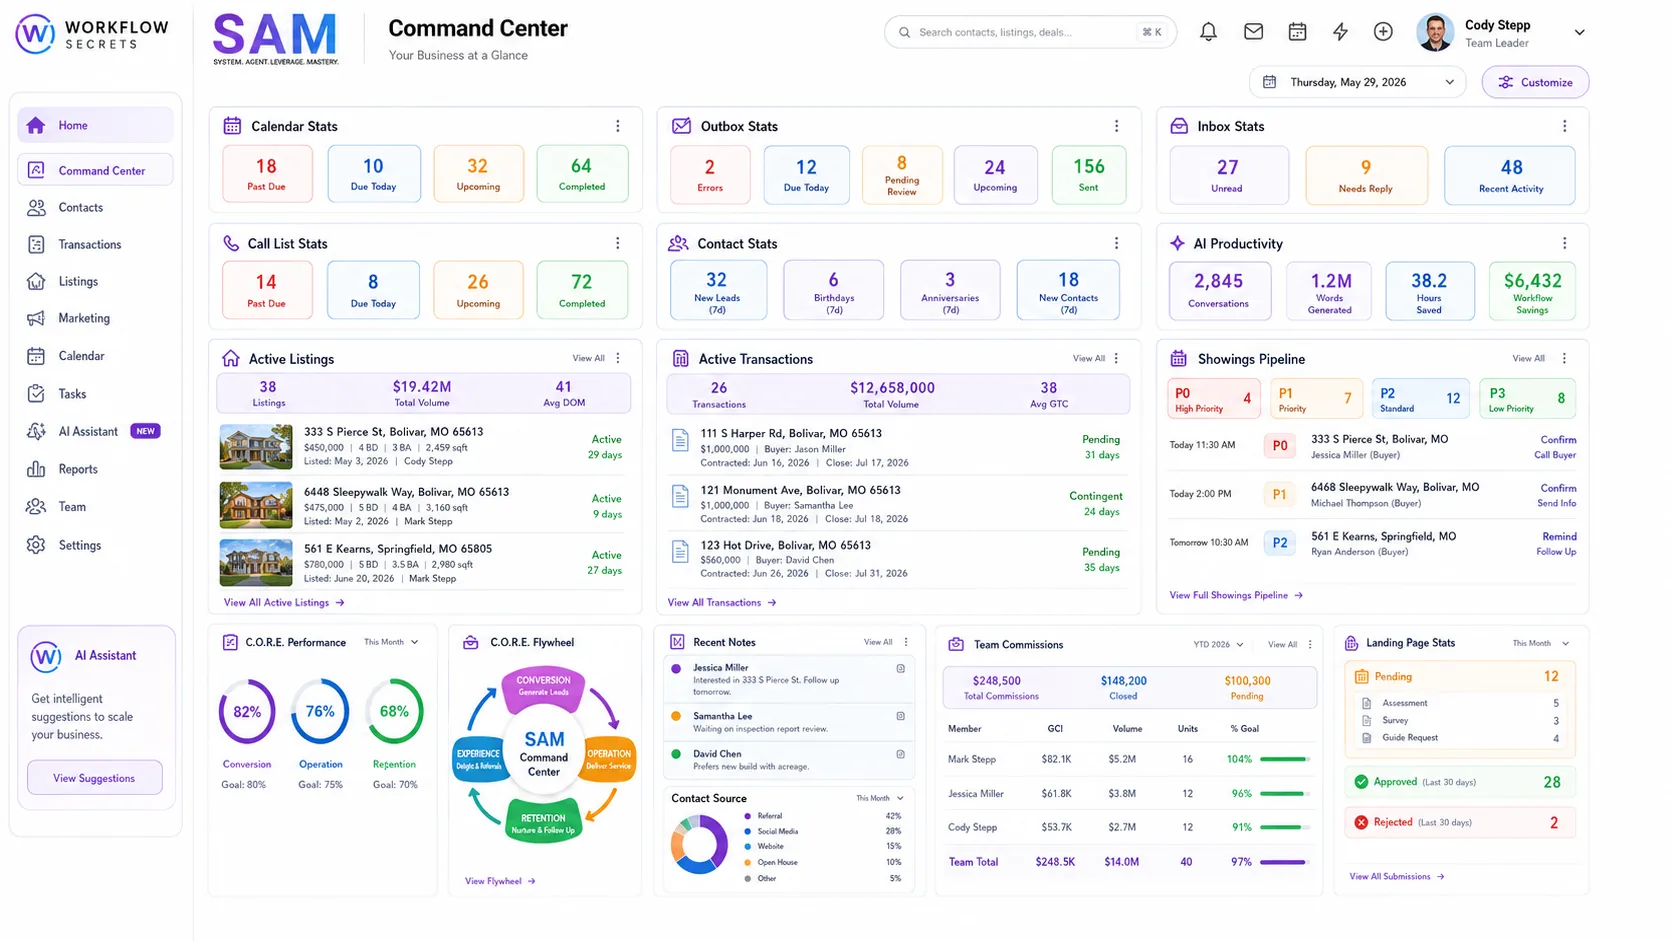This screenshot has height=941, width=1672.
Task: Open Calendar Stats three-dot menu
Action: [x=617, y=126]
